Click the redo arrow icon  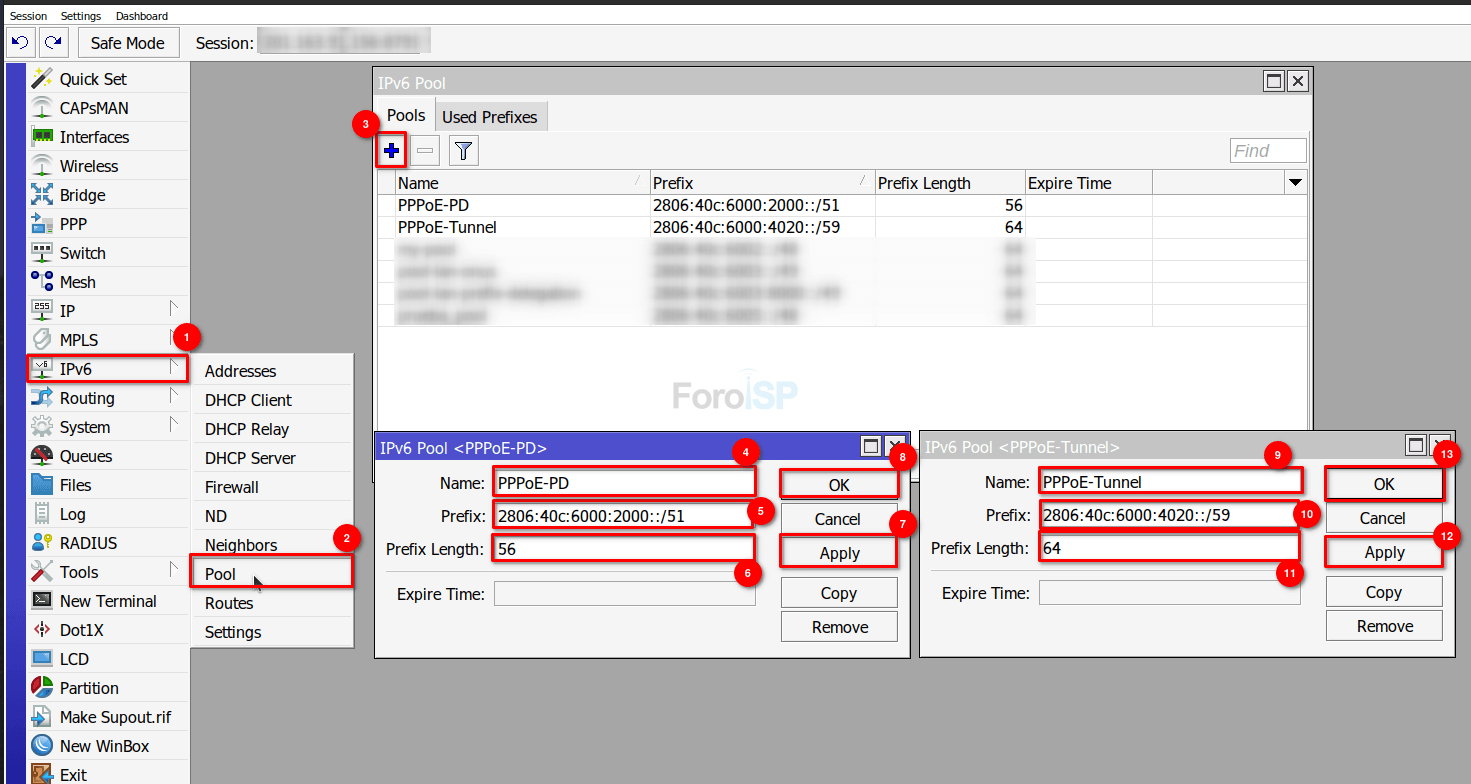53,42
